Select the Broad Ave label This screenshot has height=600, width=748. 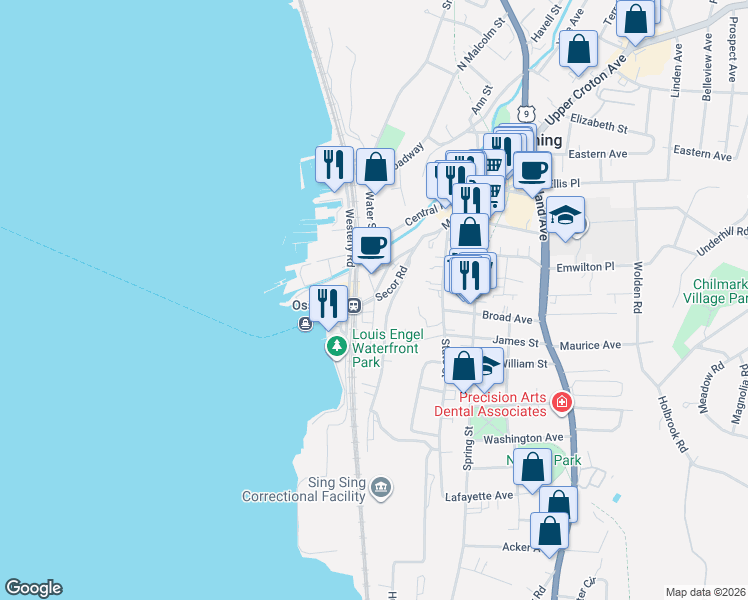(507, 317)
